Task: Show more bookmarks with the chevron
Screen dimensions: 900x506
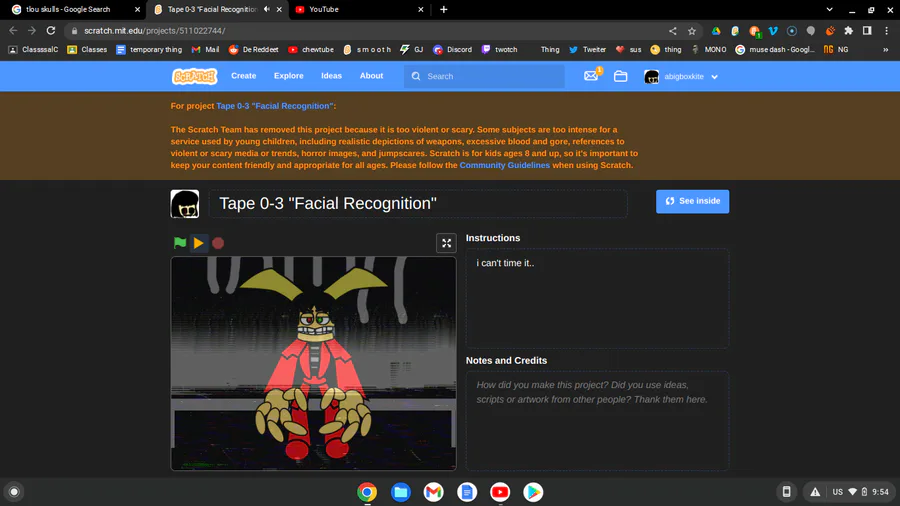Action: click(x=886, y=50)
